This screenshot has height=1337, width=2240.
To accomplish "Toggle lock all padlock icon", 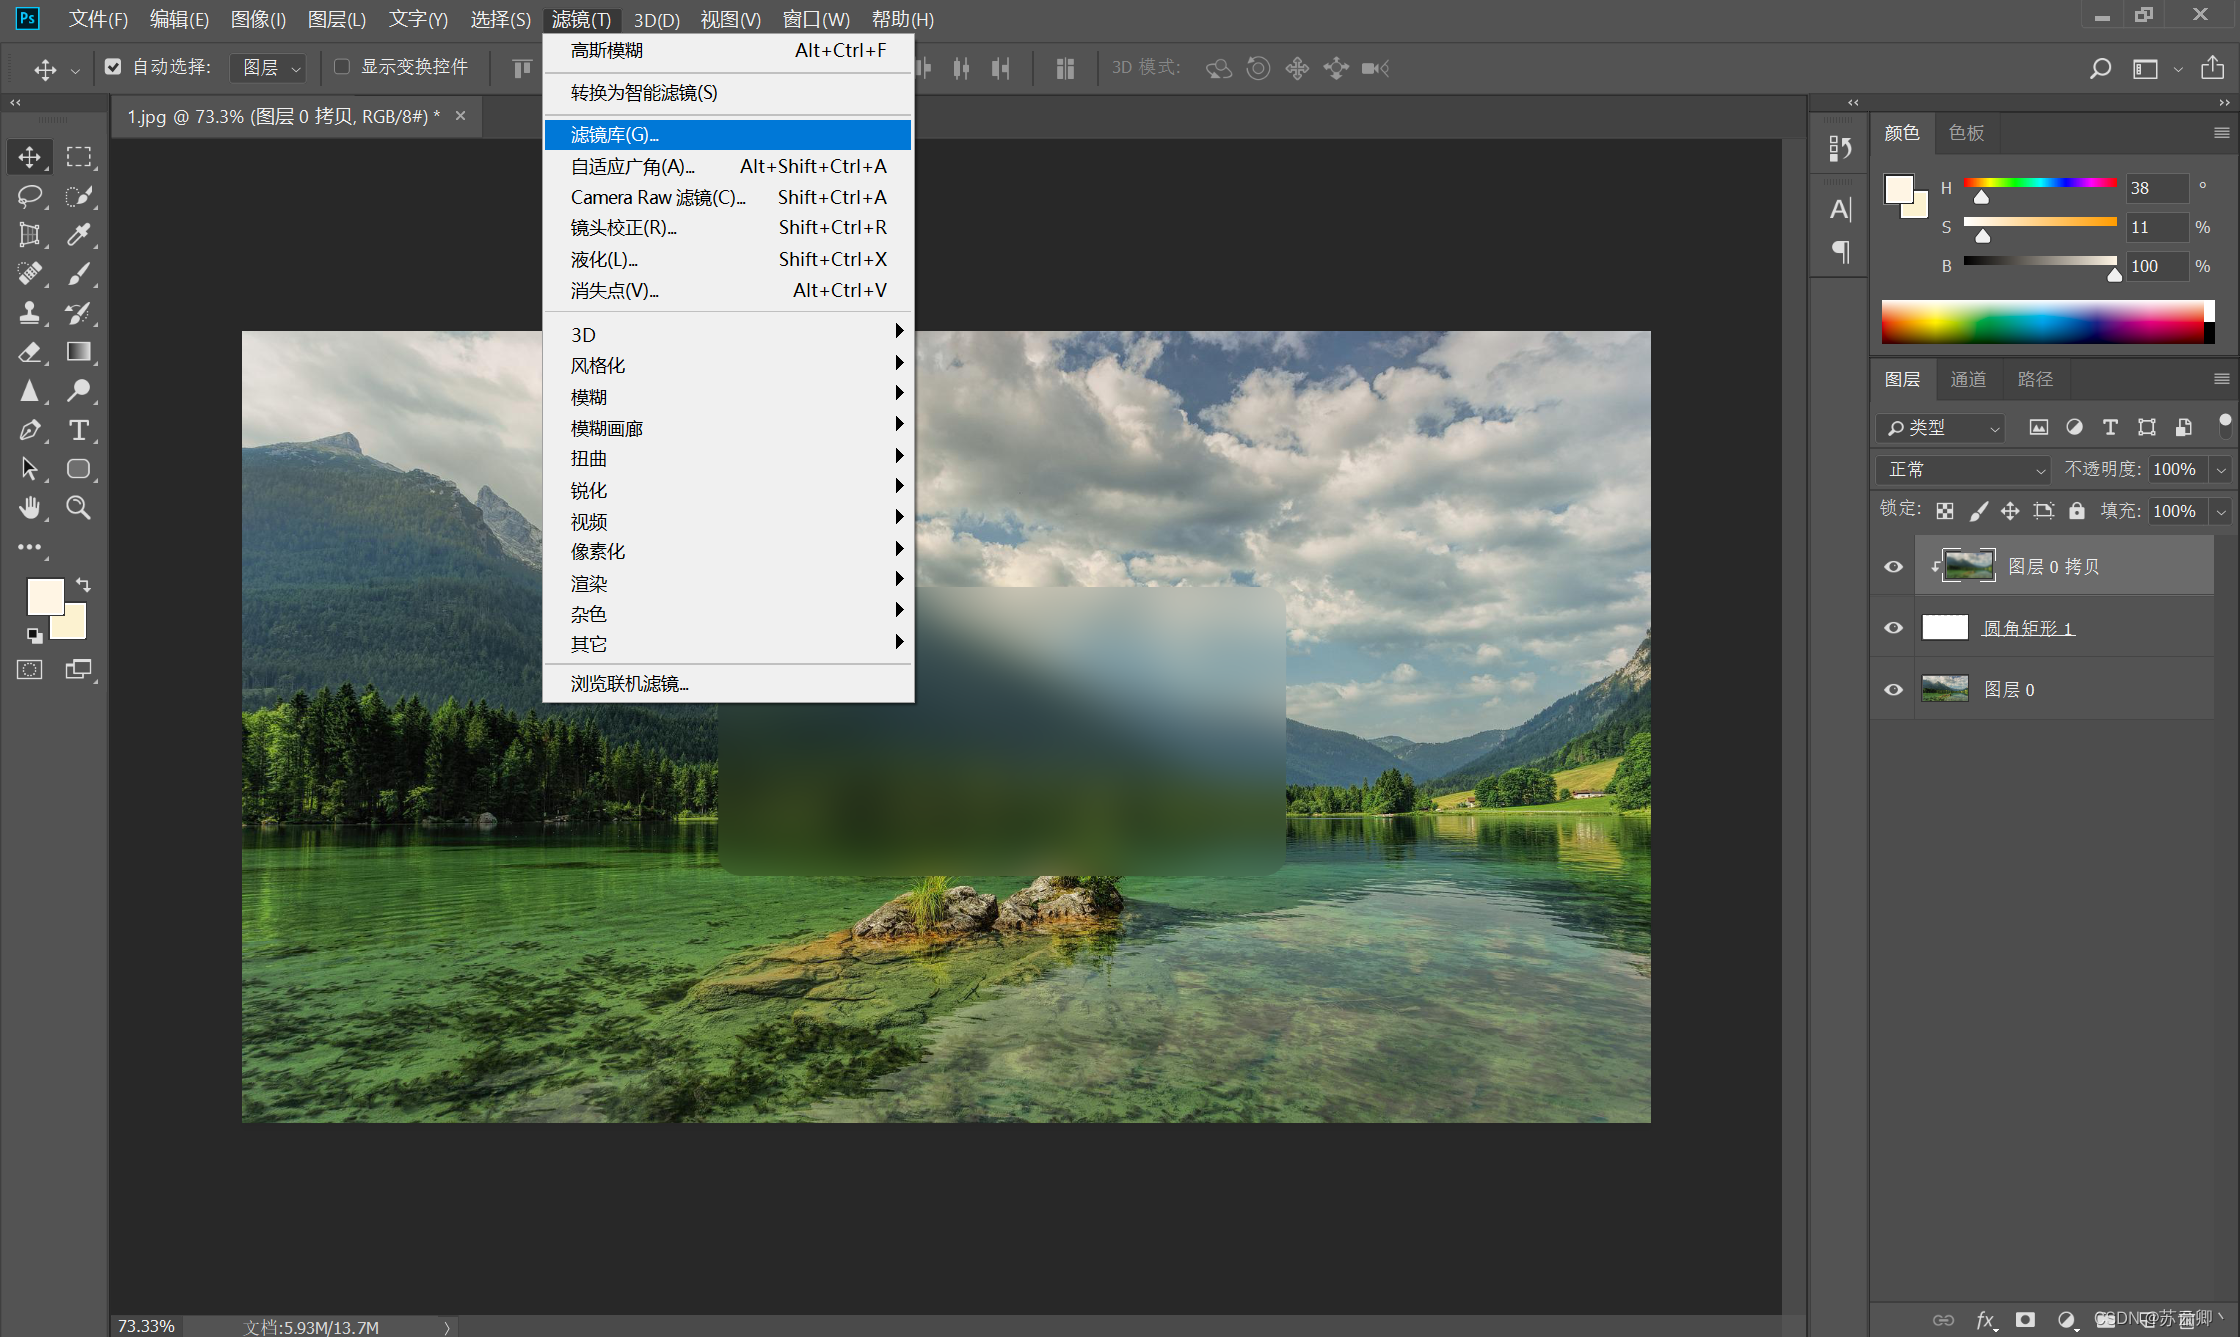I will [2077, 511].
